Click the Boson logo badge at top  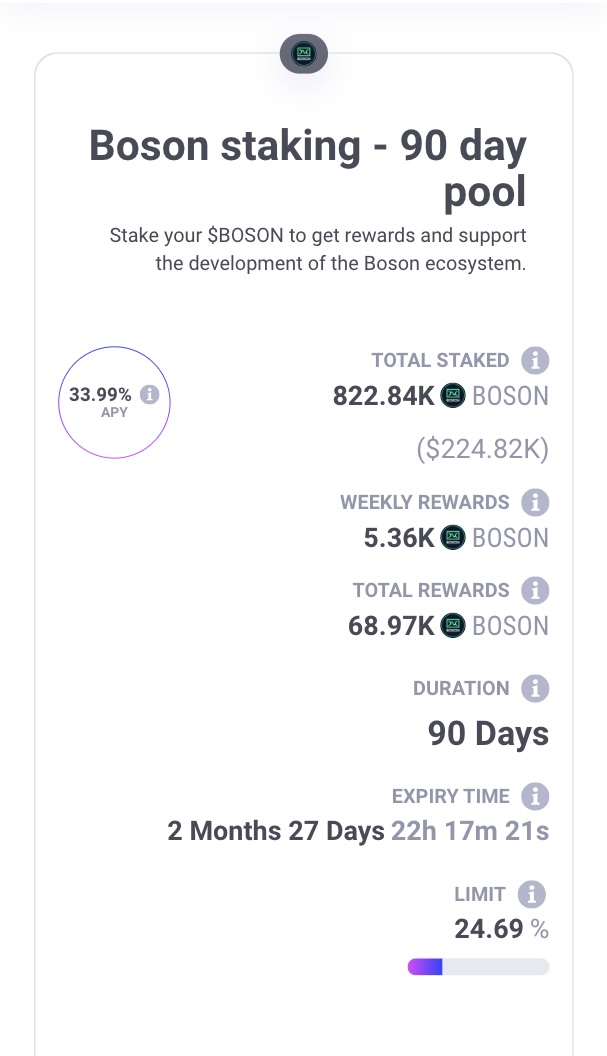303,54
